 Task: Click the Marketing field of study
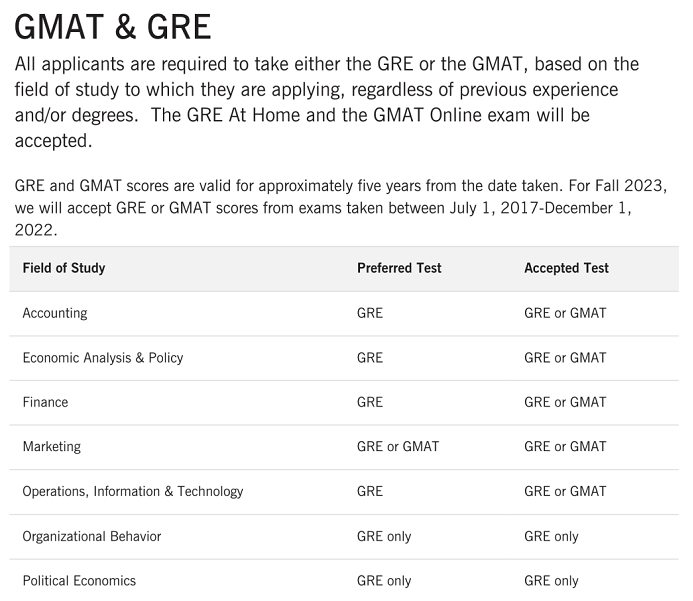52,447
